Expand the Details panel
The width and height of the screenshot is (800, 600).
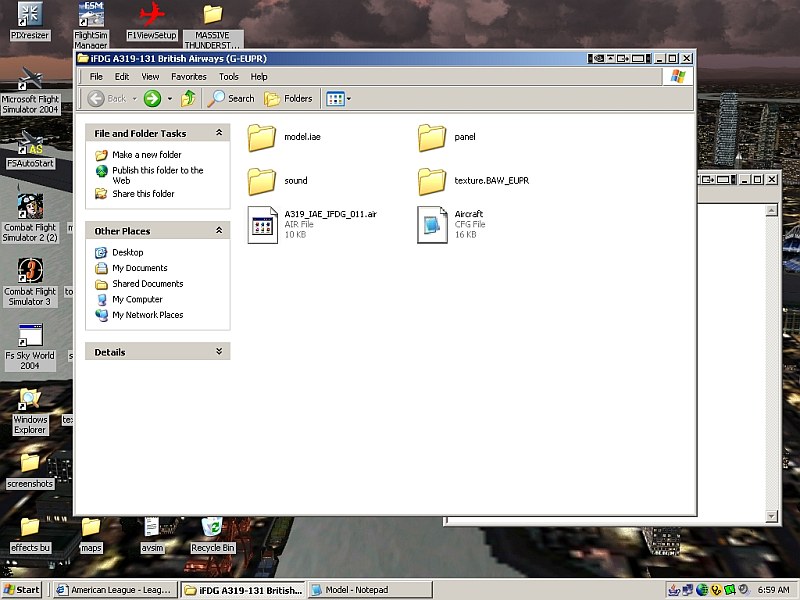click(x=219, y=352)
